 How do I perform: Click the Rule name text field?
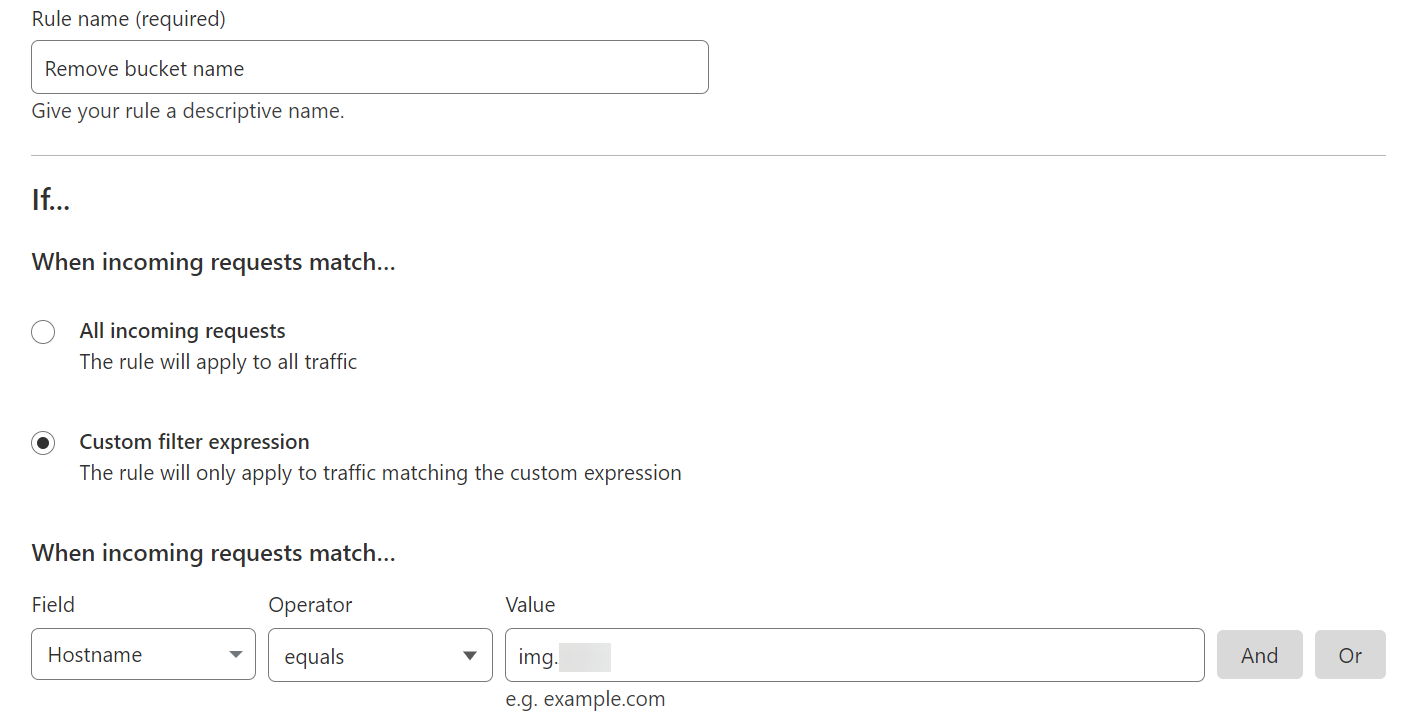coord(369,68)
